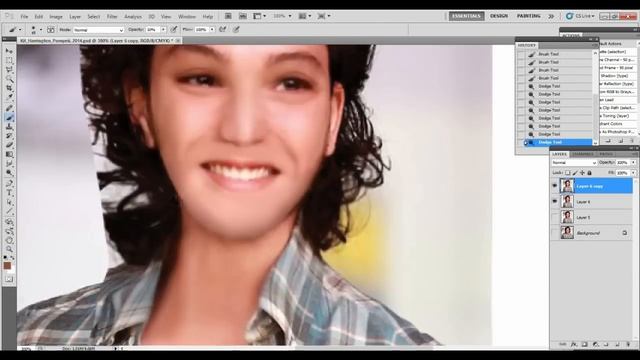This screenshot has width=640, height=360.
Task: Hide the Layer 6 copy layer
Action: point(555,186)
